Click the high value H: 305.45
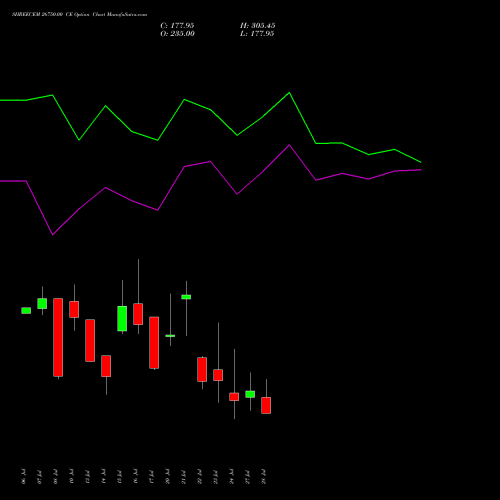Image resolution: width=500 pixels, height=500 pixels. click(257, 26)
